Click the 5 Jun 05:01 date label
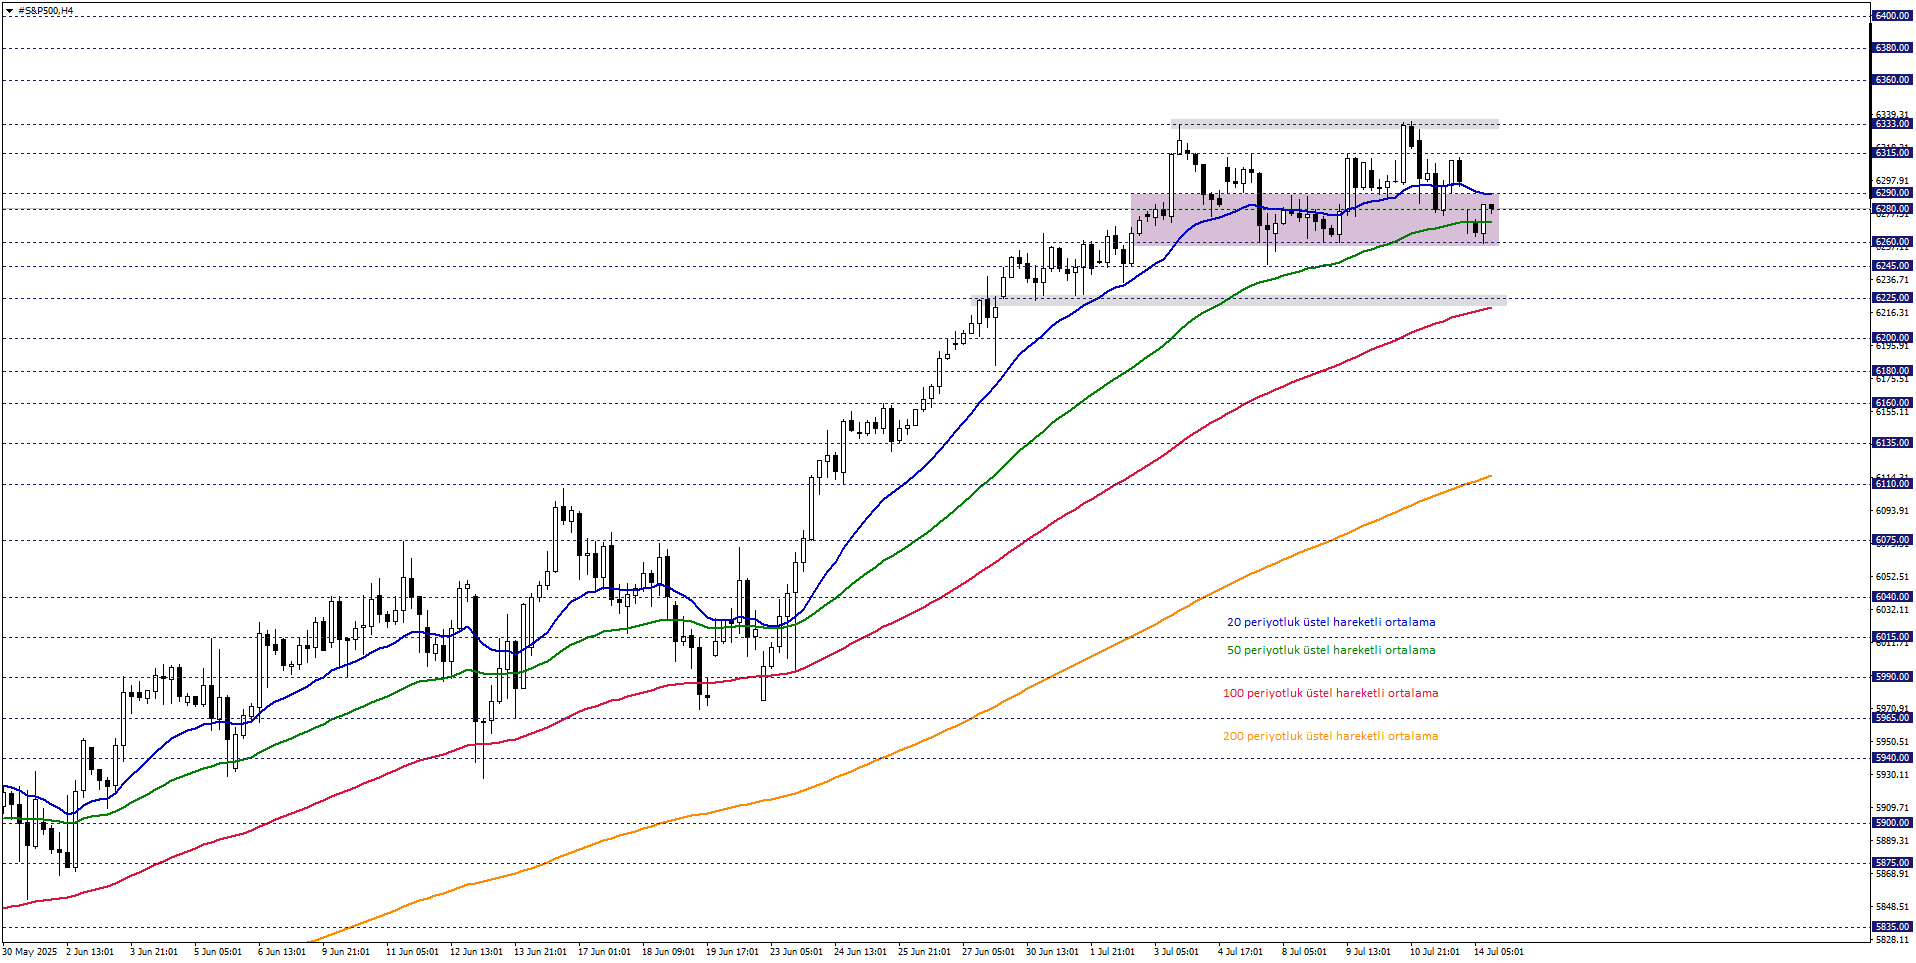 point(218,952)
